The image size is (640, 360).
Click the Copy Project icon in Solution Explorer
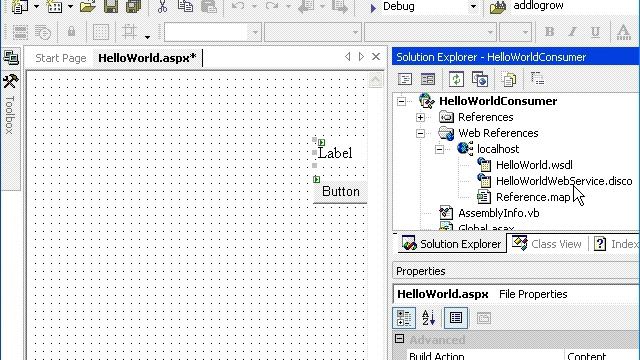(480, 79)
